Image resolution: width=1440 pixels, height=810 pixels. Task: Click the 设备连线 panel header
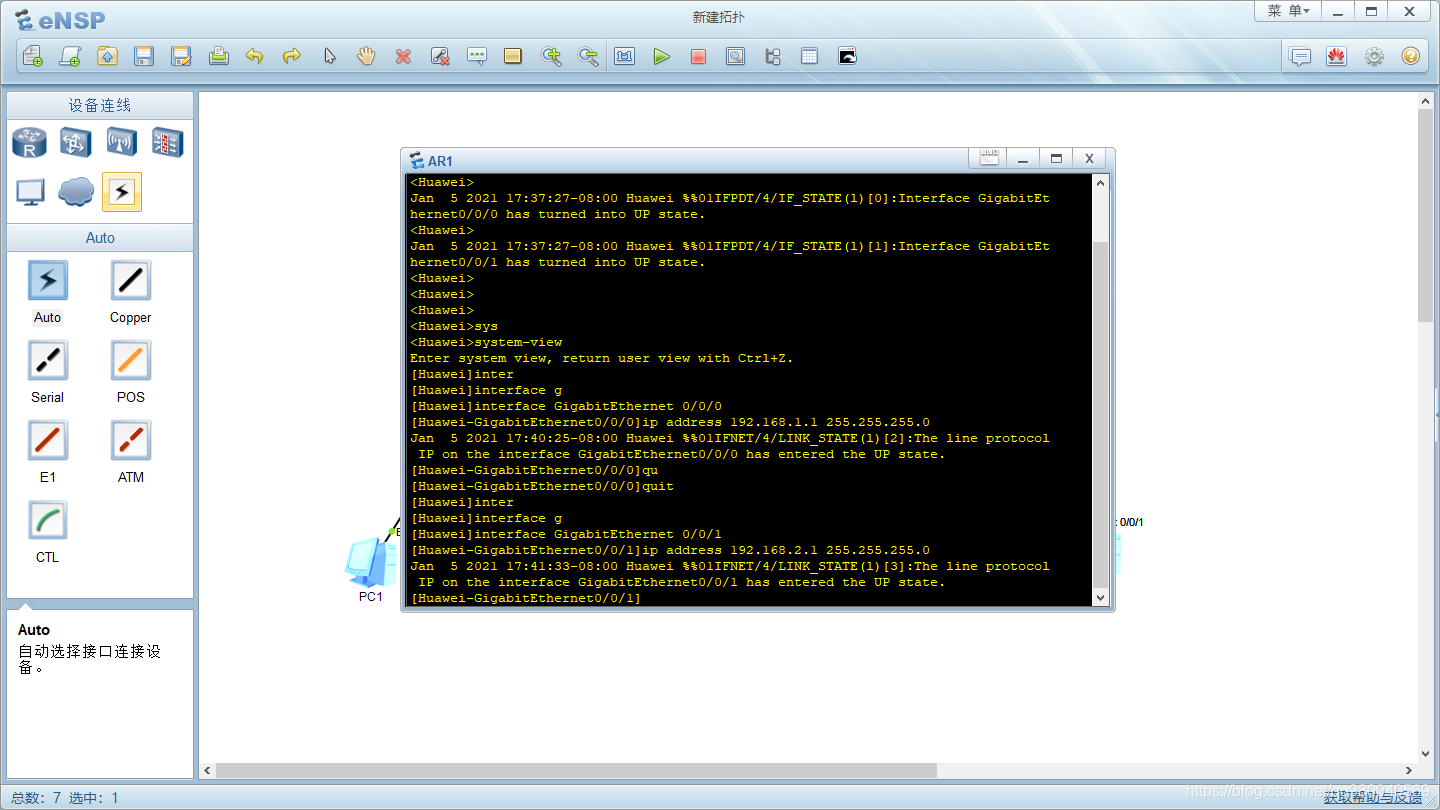[100, 105]
